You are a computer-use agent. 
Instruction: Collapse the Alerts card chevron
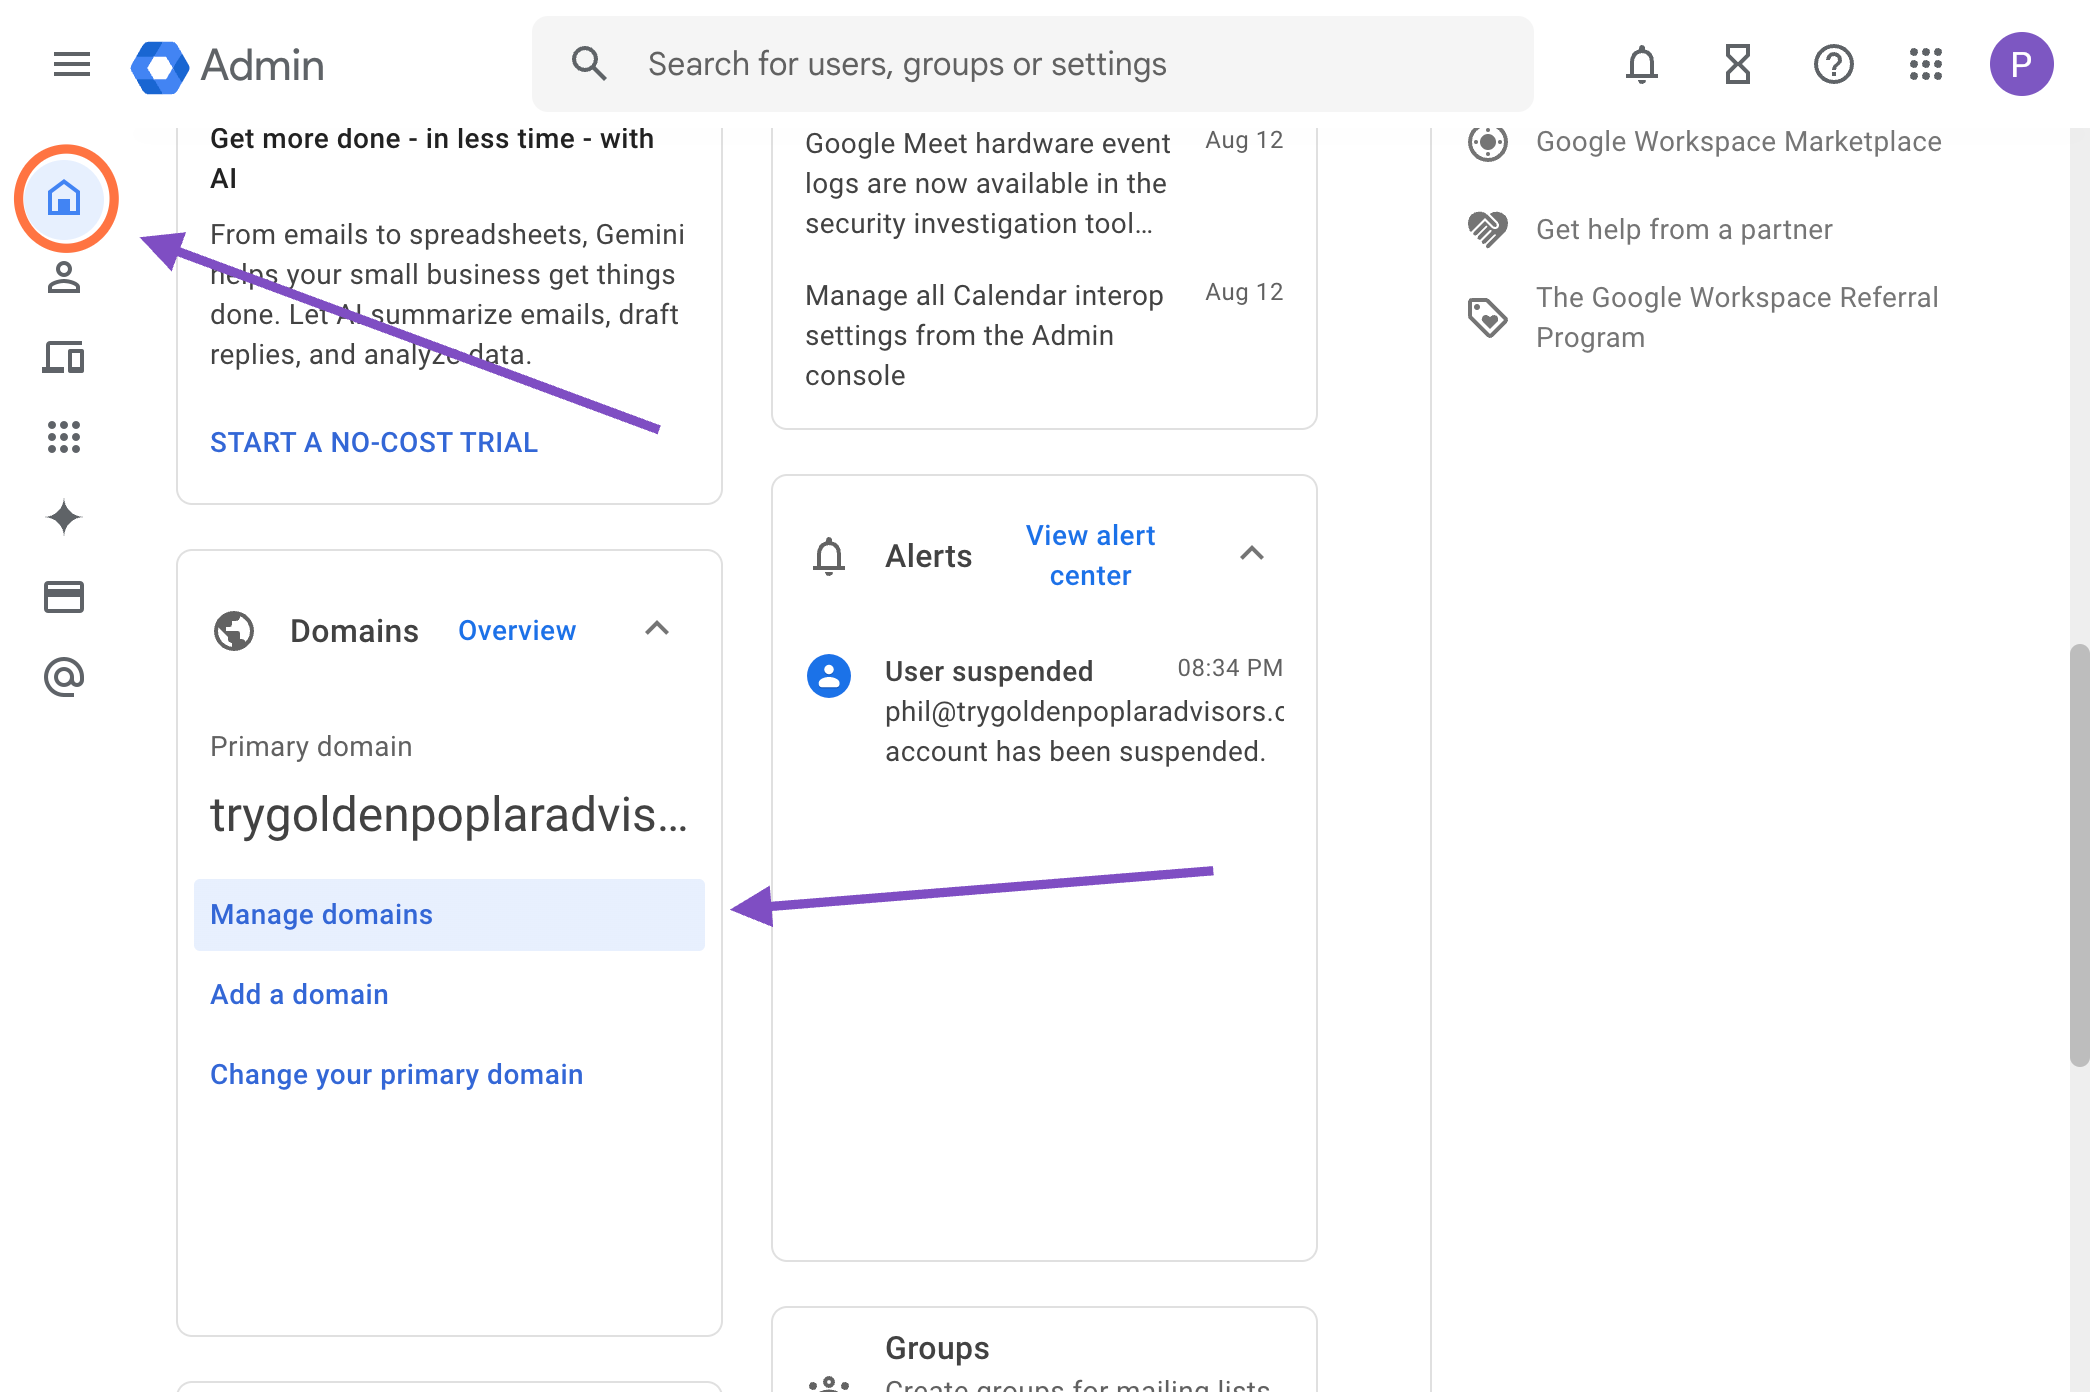[x=1252, y=553]
